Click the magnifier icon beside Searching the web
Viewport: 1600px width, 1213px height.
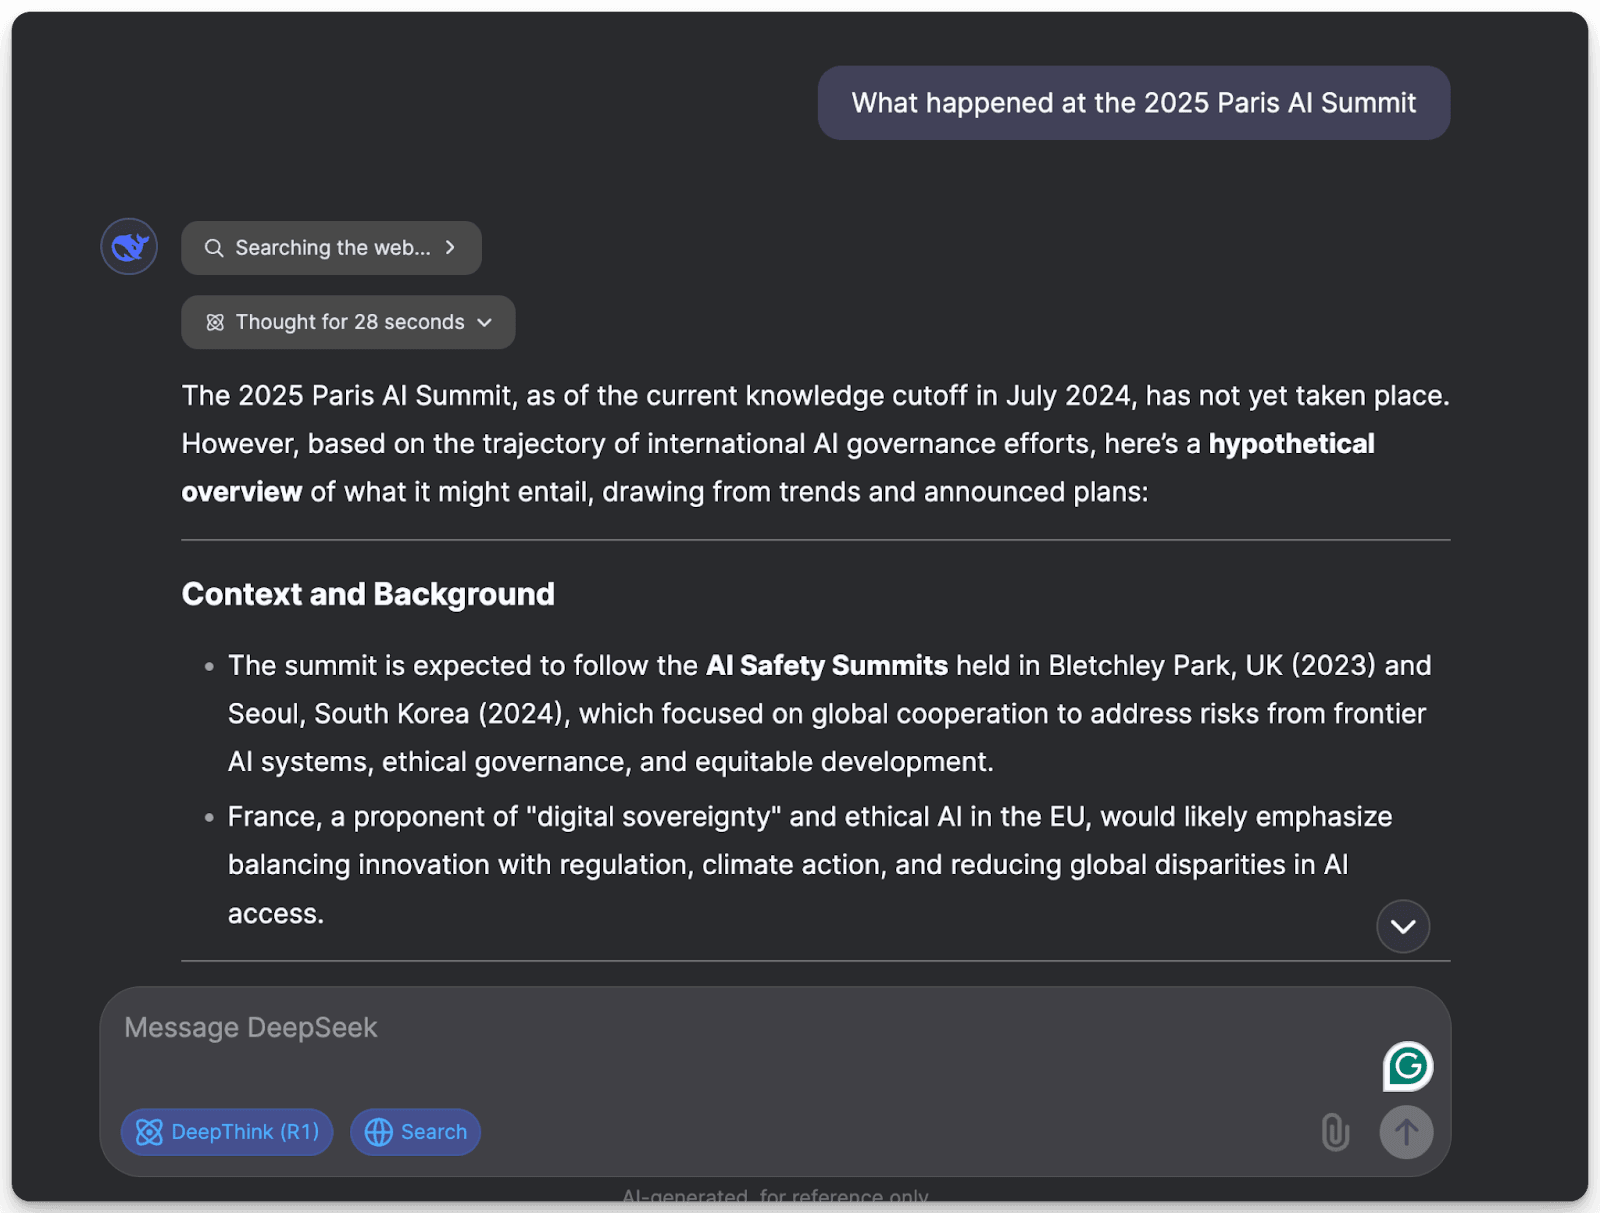click(x=214, y=248)
